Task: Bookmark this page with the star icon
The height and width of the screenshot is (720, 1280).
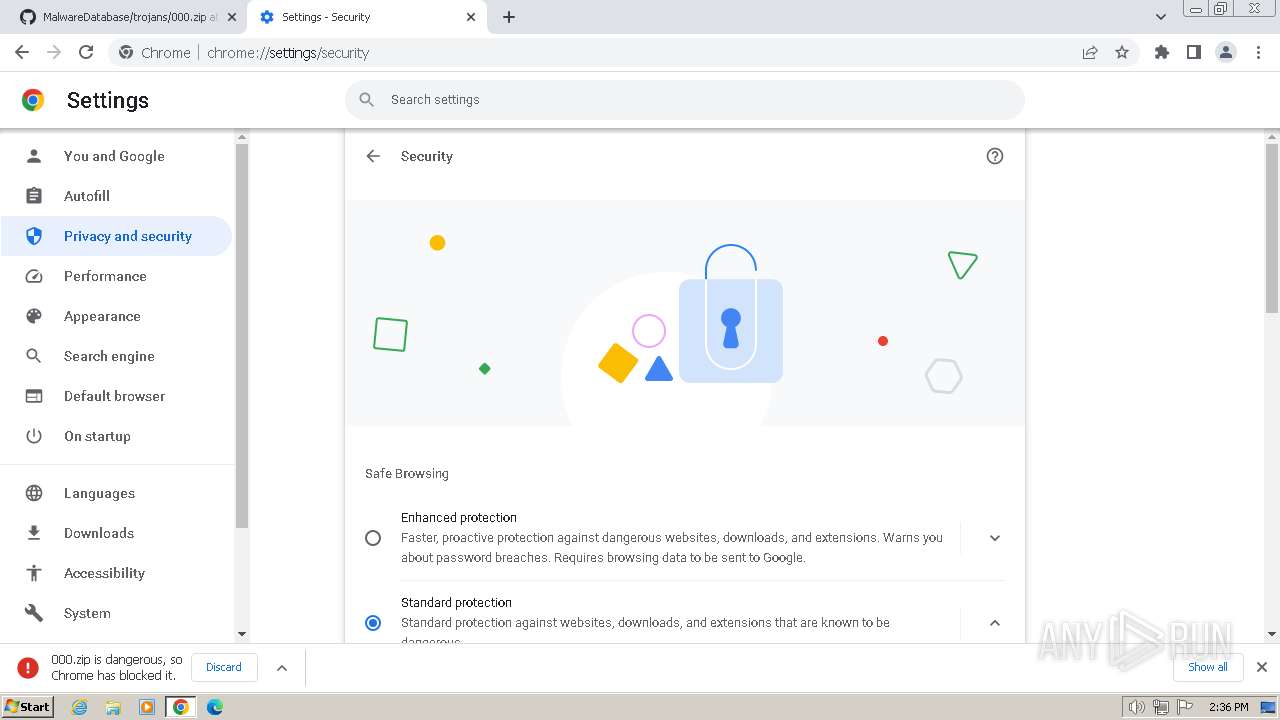Action: click(1122, 52)
